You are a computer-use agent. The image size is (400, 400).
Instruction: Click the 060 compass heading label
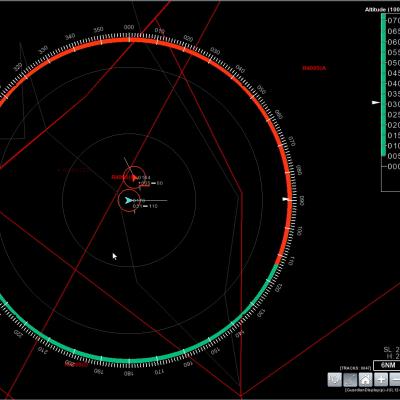279,114
